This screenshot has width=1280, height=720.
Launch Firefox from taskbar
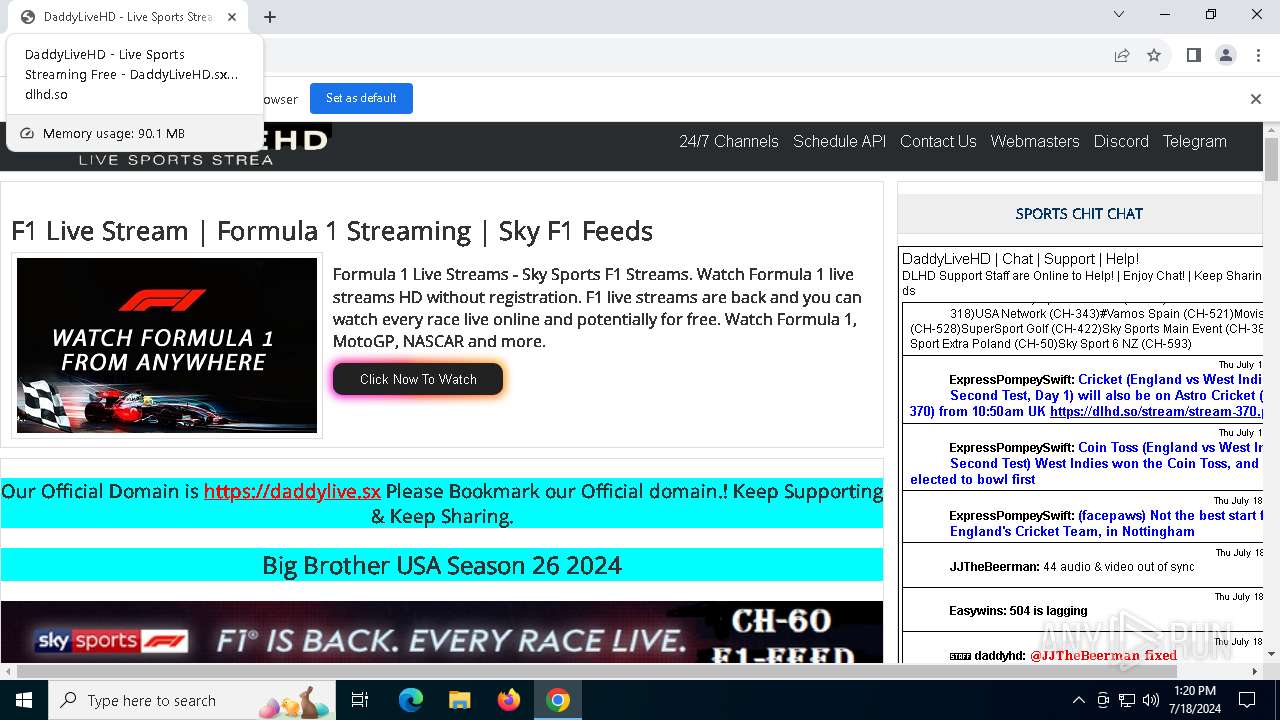coord(509,700)
